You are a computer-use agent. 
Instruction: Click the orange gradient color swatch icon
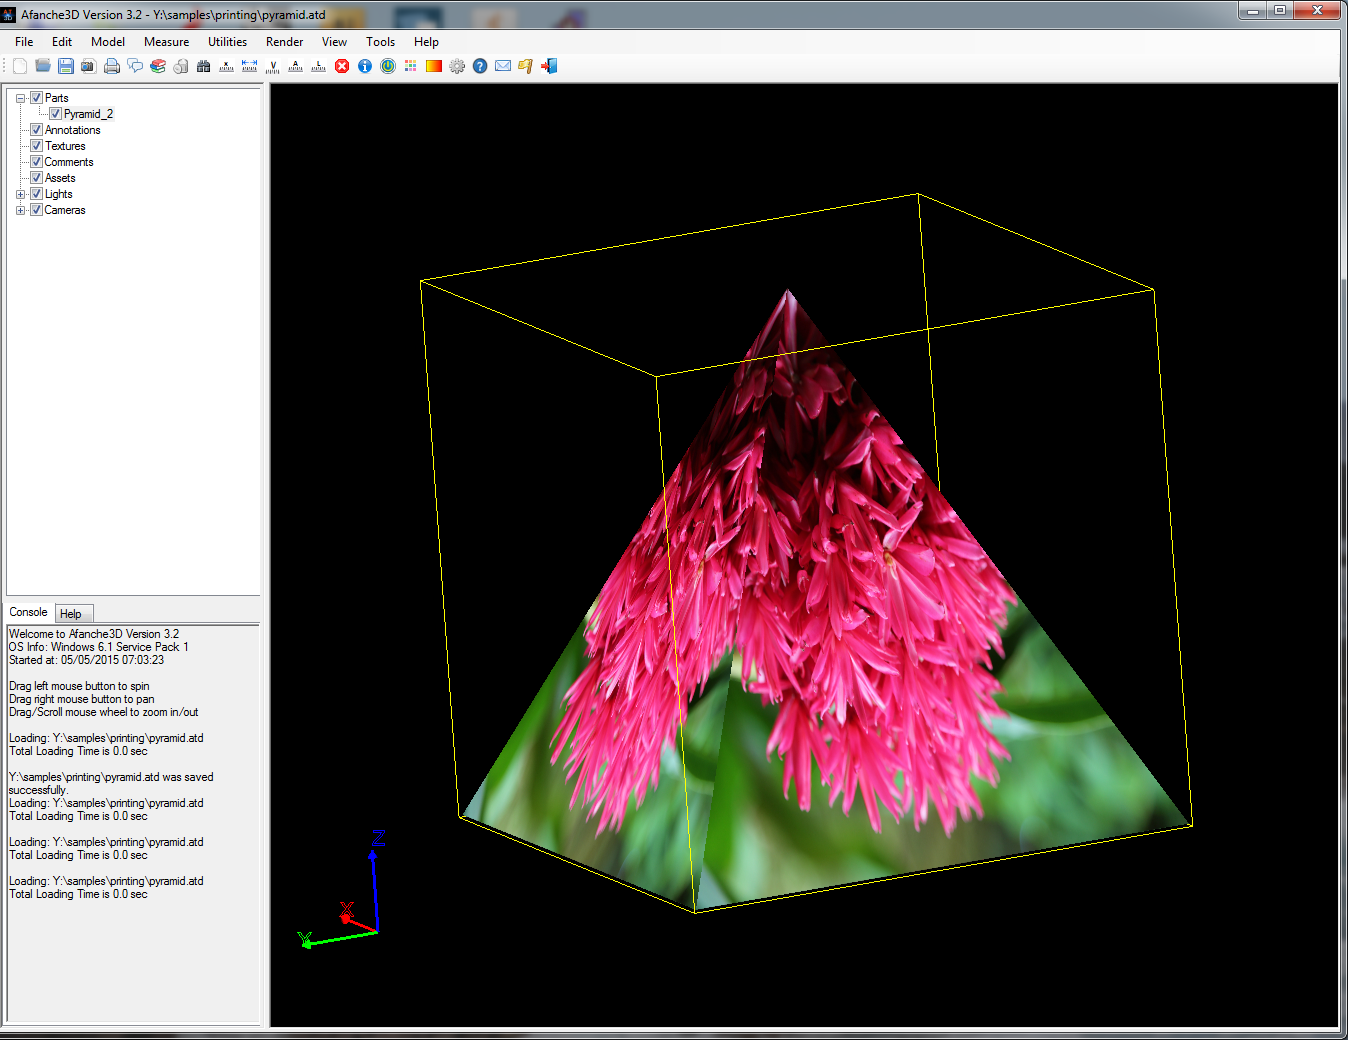tap(434, 66)
